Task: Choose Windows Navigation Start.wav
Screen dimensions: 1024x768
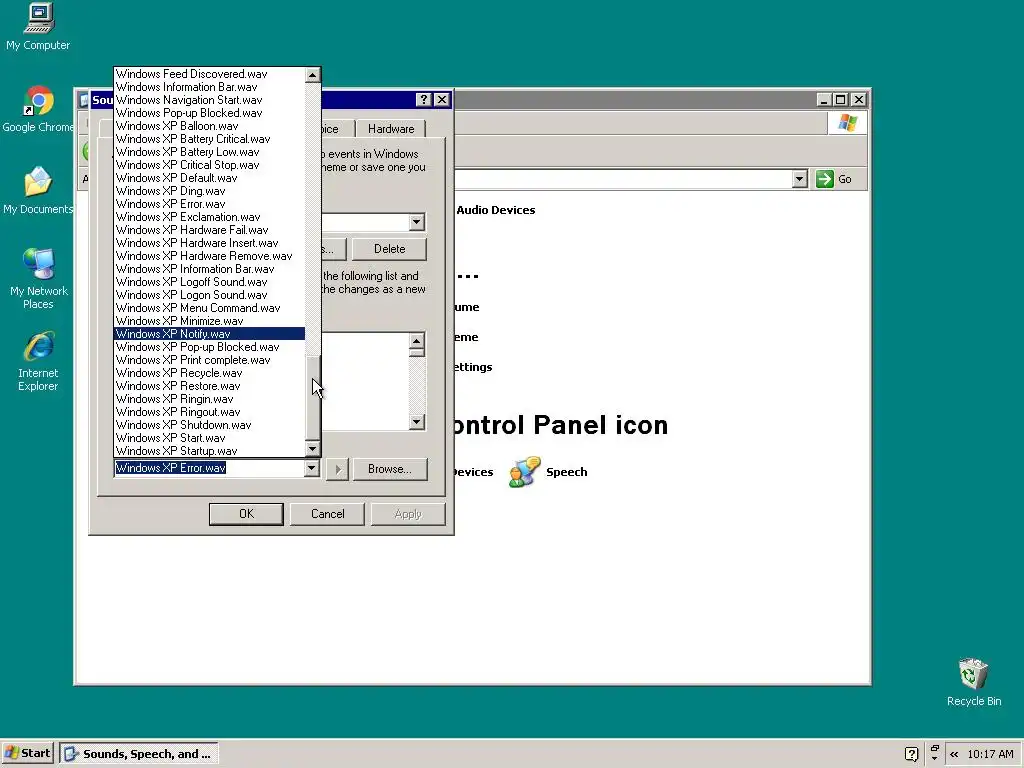Action: pos(210,100)
